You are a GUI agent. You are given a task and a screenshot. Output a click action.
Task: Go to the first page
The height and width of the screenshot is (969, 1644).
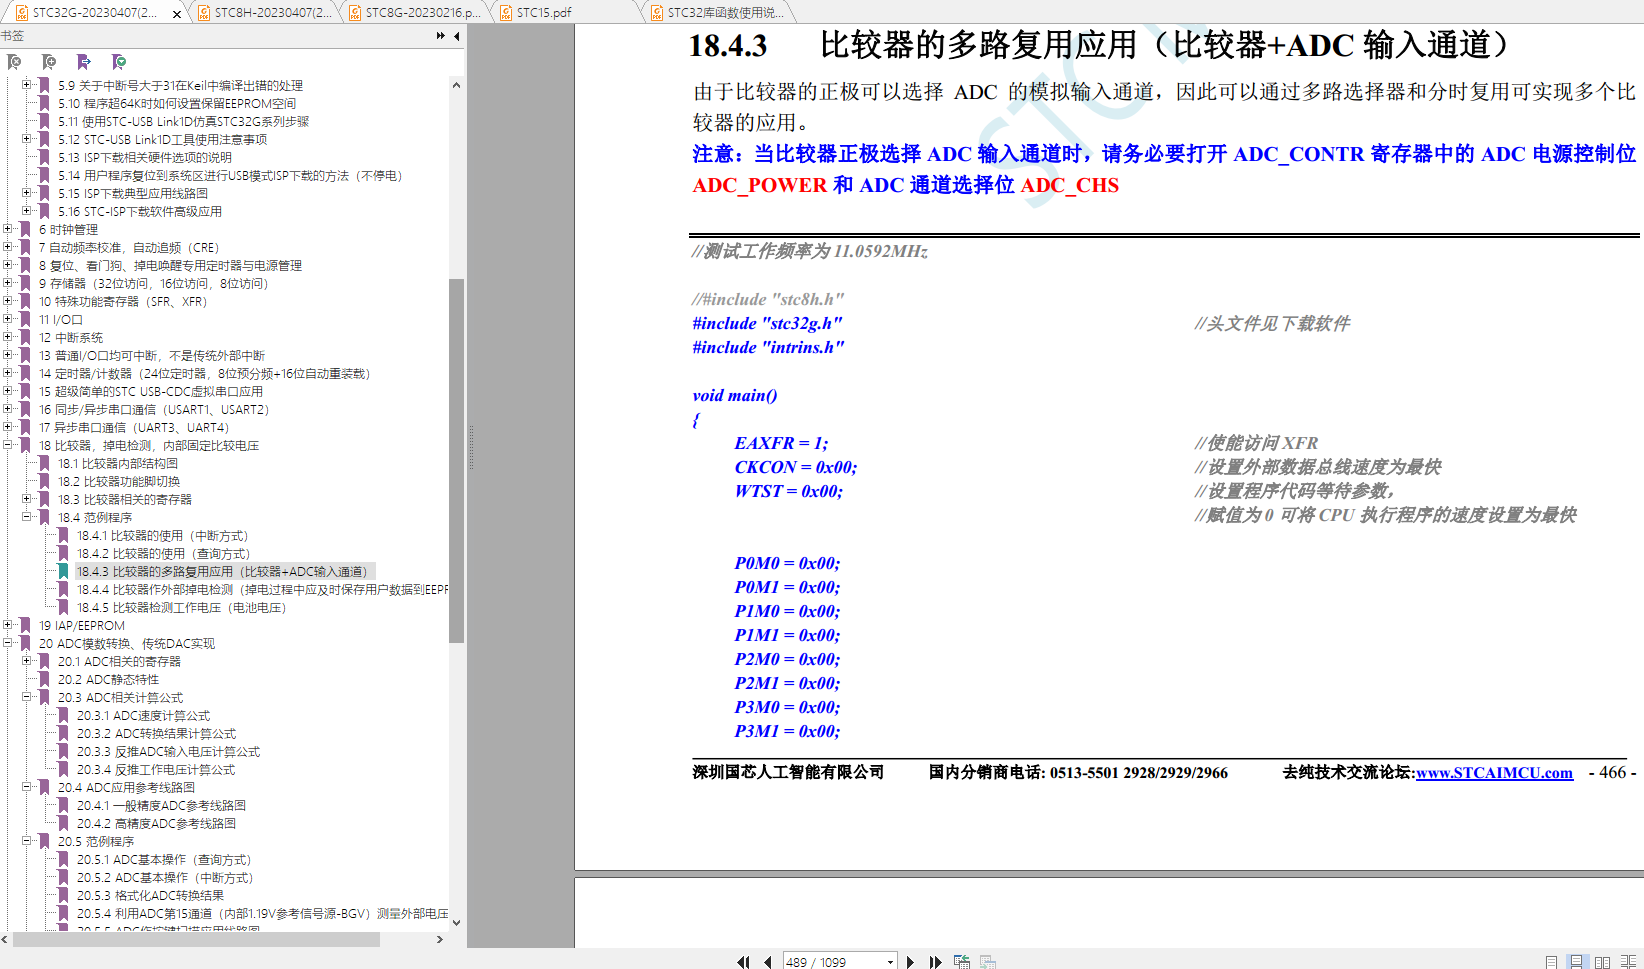pyautogui.click(x=743, y=962)
